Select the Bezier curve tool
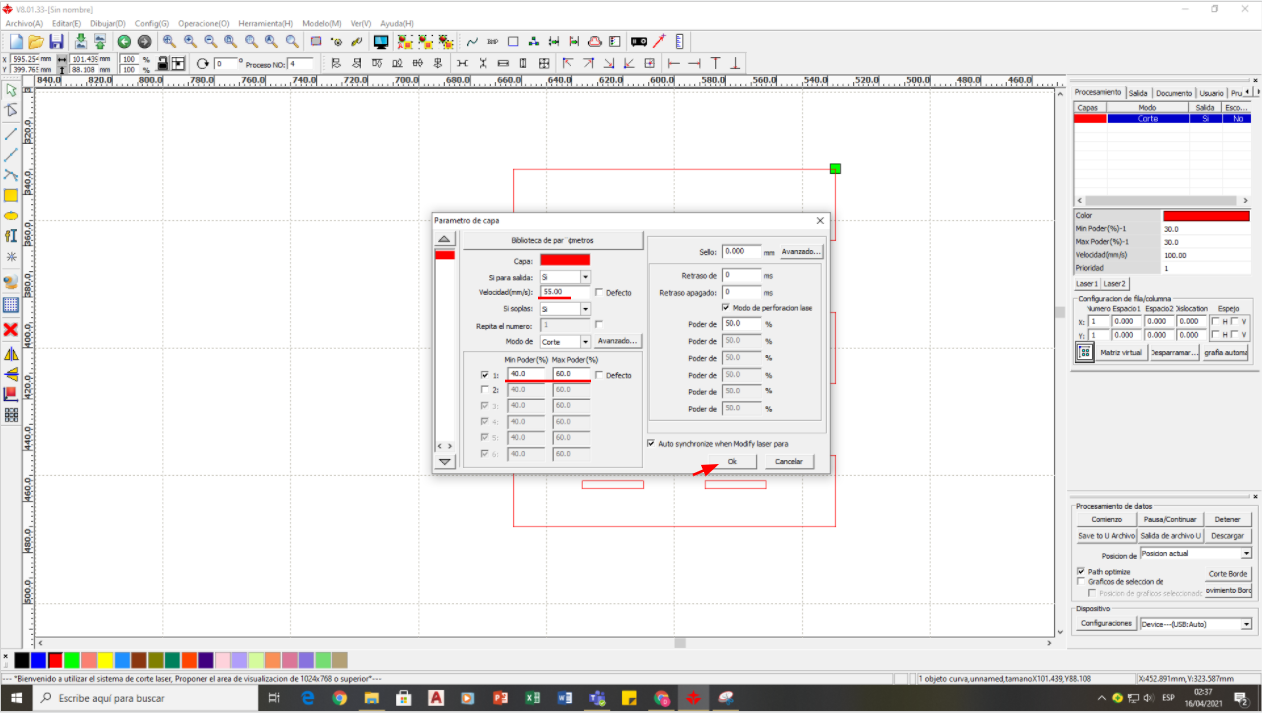Viewport: 1262px width, 713px height. point(11,175)
